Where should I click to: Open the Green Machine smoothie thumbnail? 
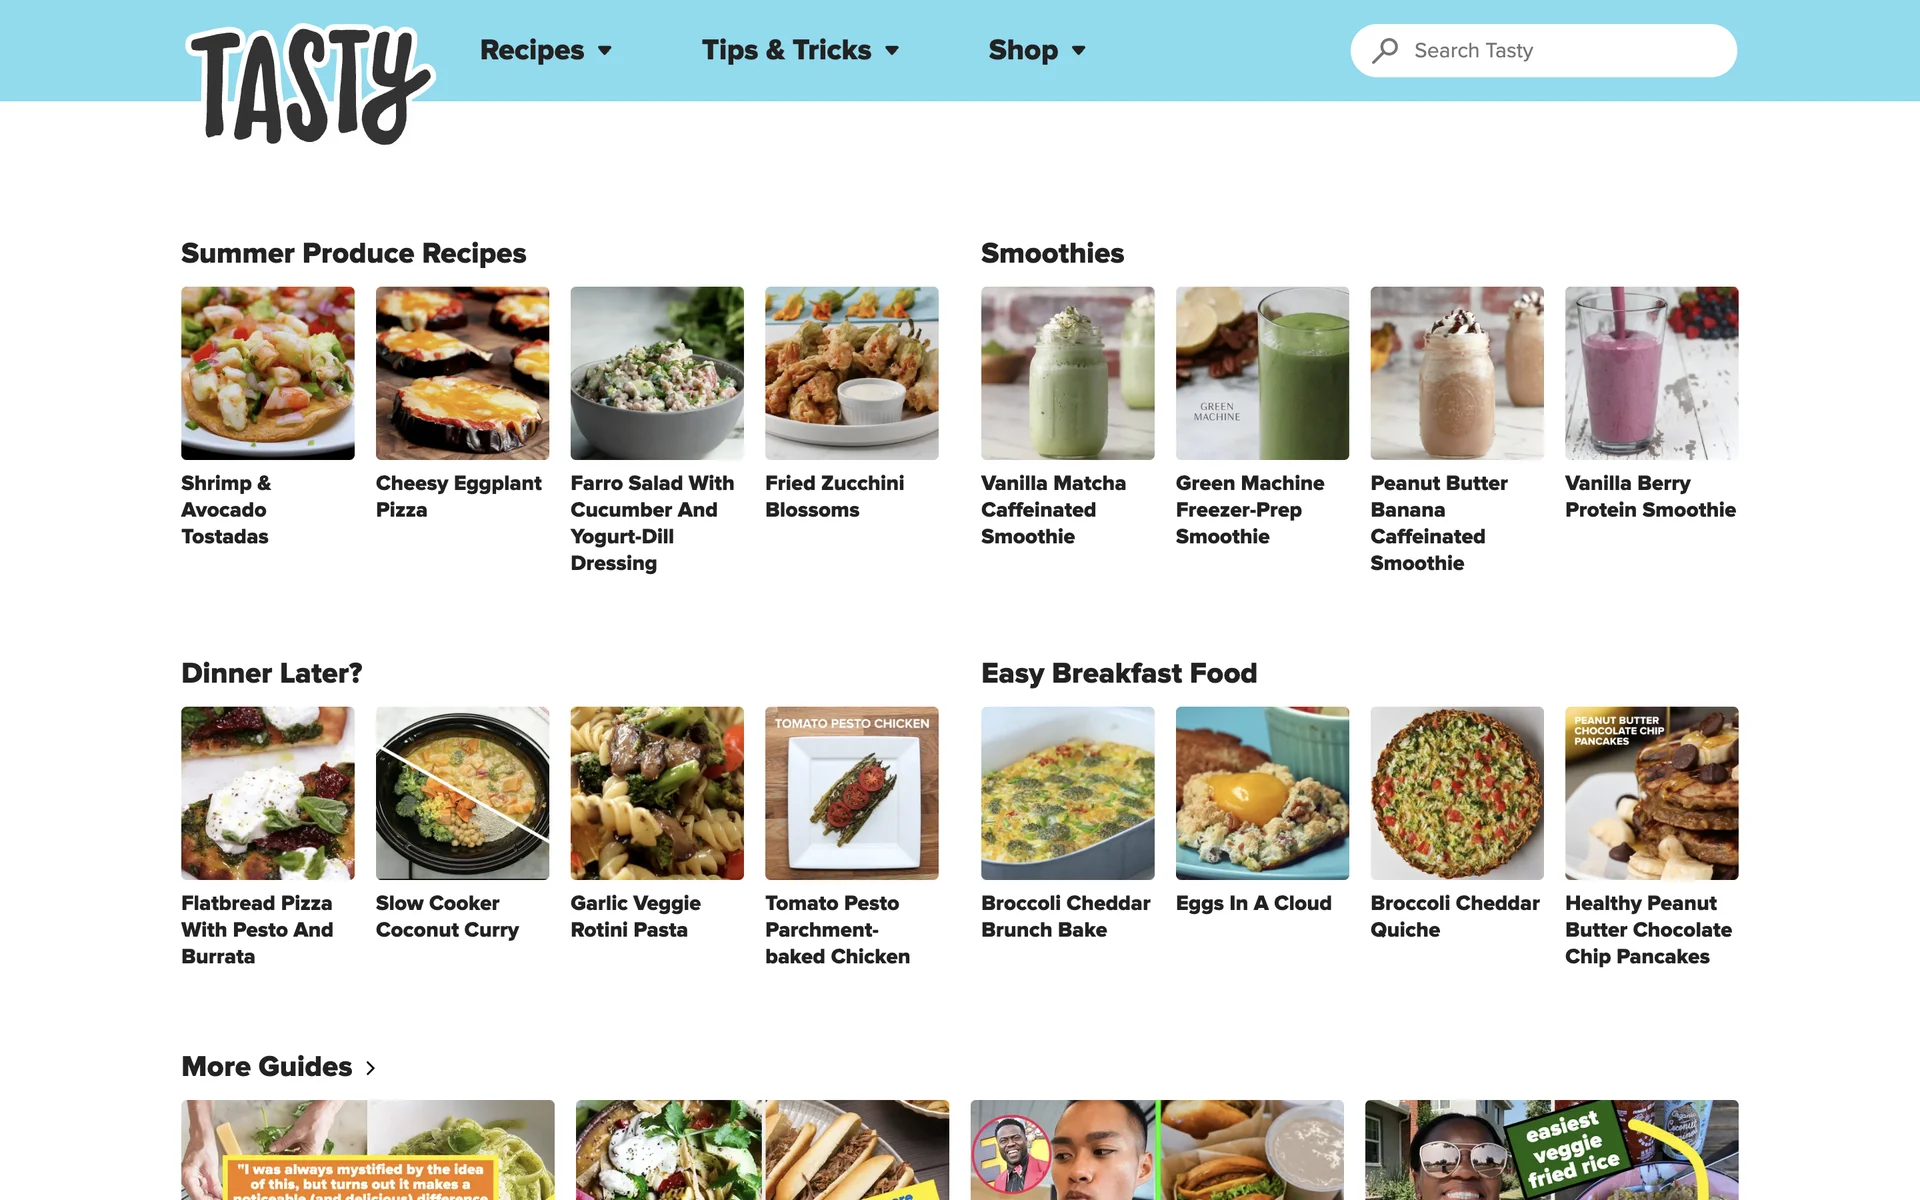pos(1262,373)
